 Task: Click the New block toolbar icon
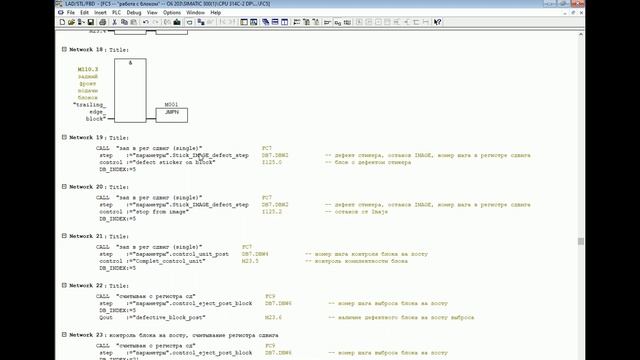62,22
